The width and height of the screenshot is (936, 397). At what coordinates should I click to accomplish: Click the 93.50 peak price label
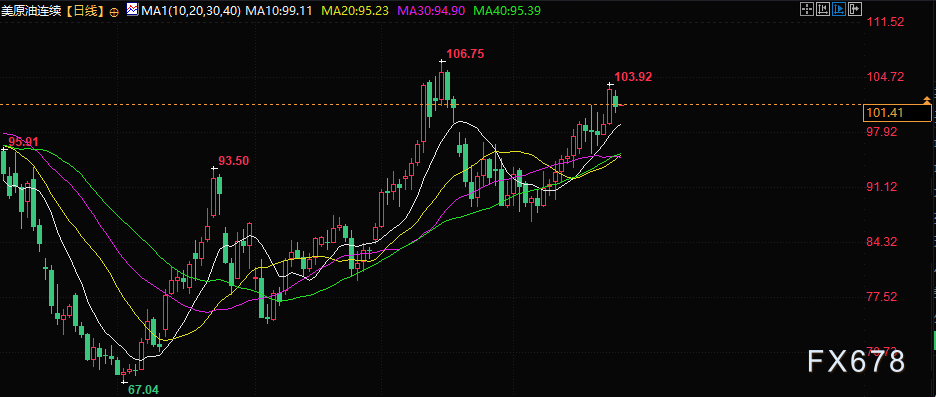click(x=233, y=161)
